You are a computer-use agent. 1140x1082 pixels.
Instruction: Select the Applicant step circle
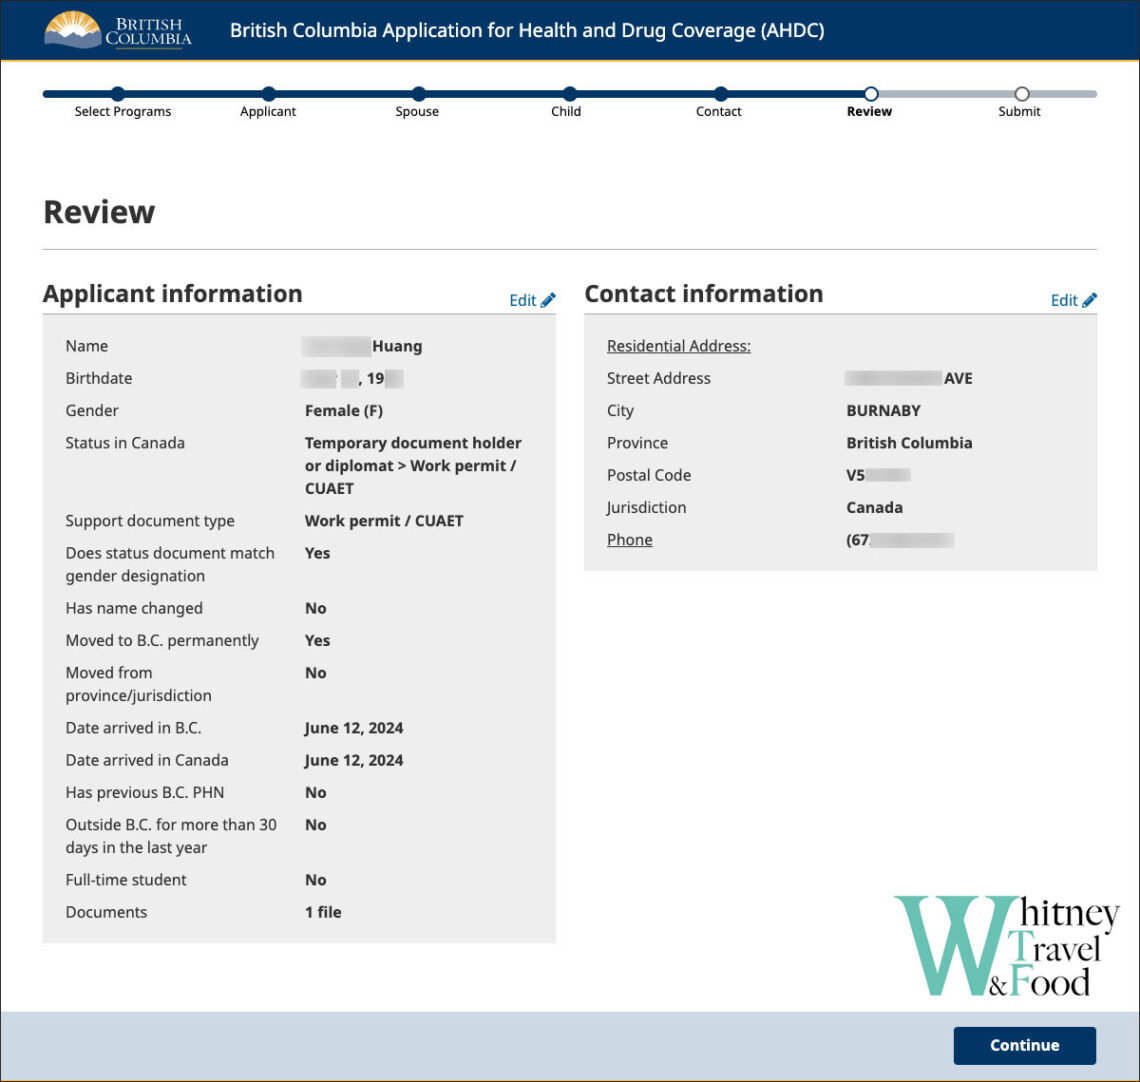(x=267, y=94)
